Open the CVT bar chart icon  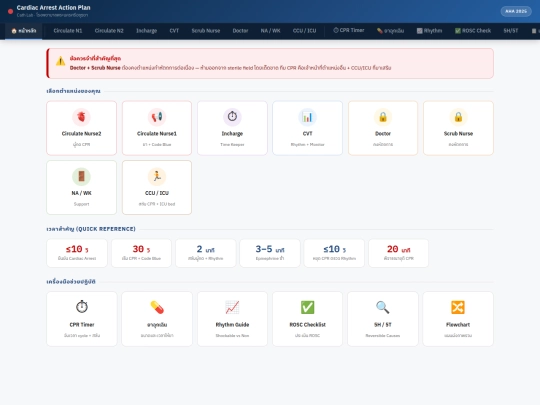pos(307,117)
